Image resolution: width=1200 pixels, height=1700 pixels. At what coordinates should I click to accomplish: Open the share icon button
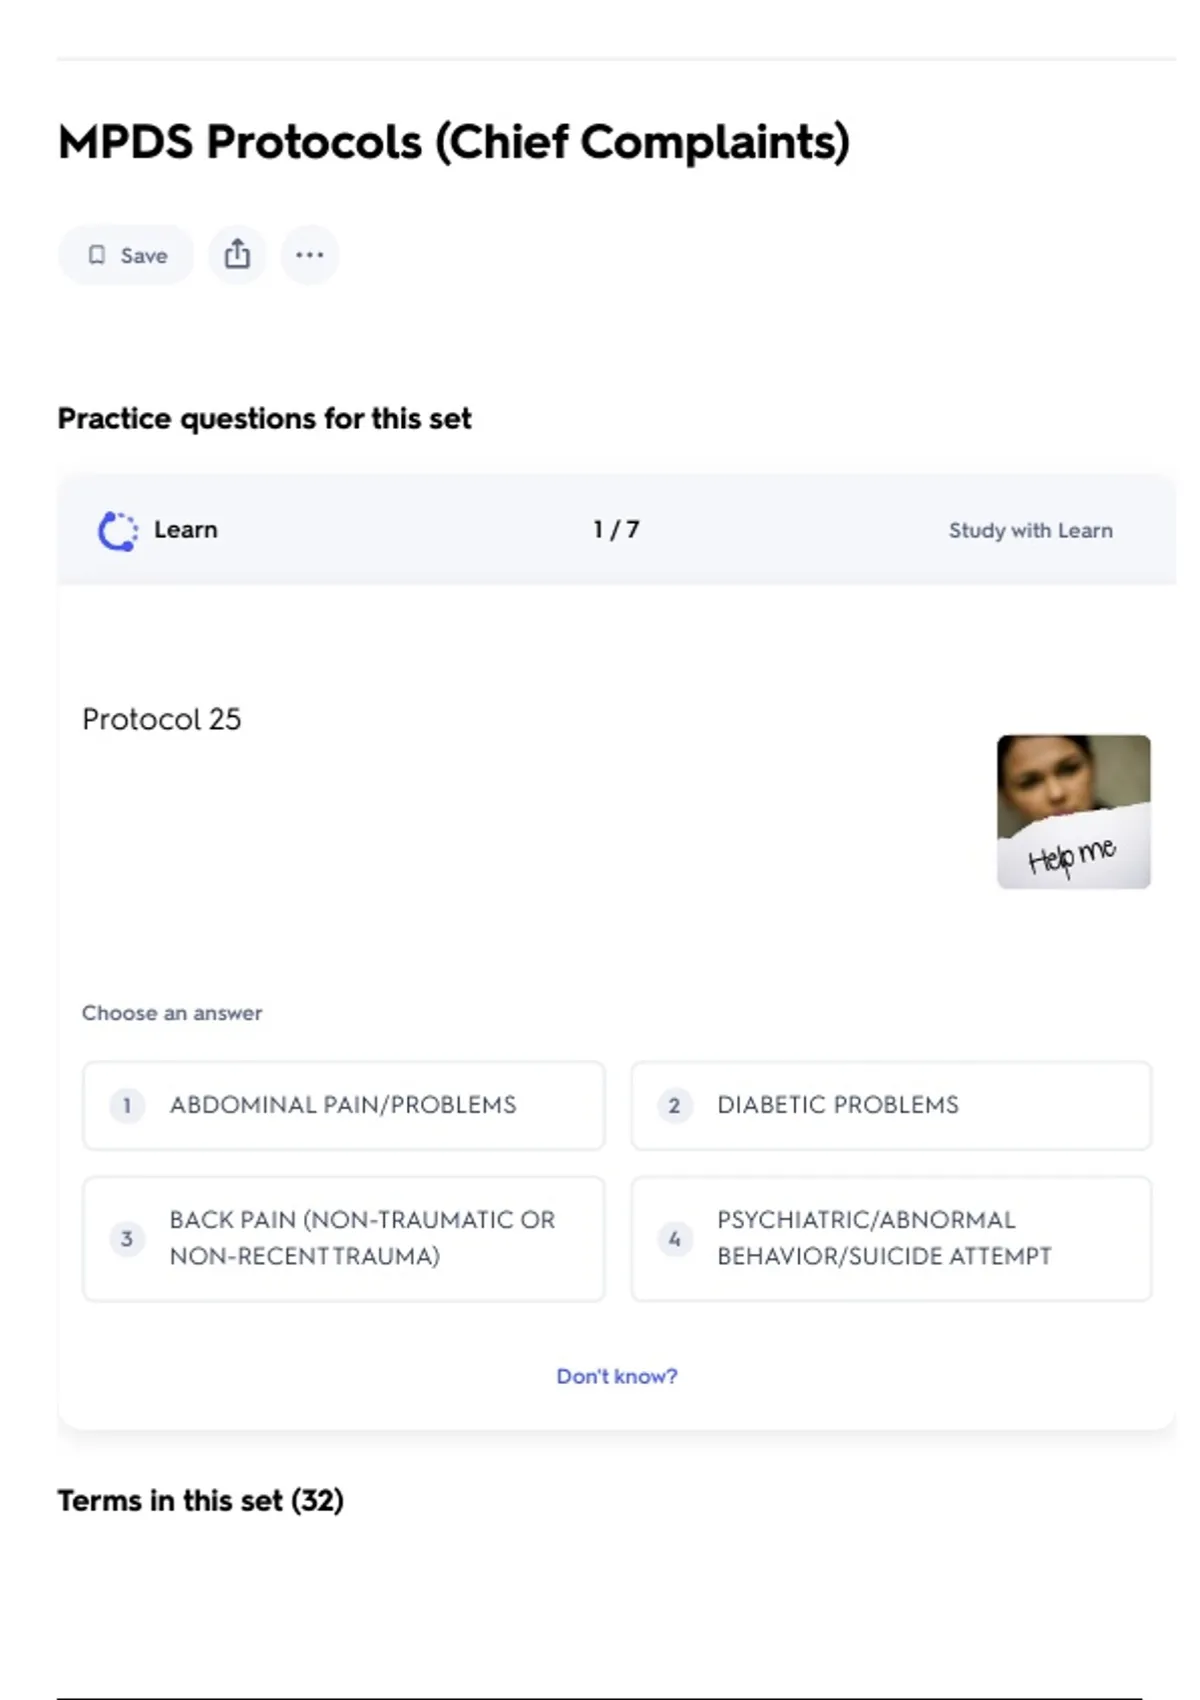(x=237, y=255)
